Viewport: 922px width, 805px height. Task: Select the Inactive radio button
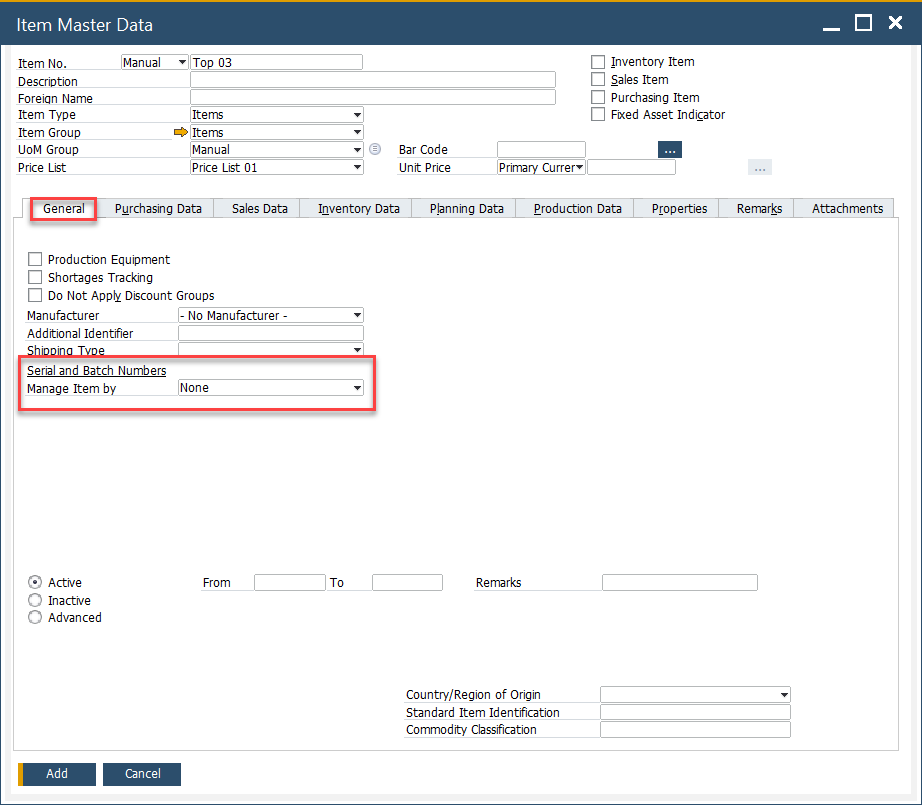[x=35, y=601]
